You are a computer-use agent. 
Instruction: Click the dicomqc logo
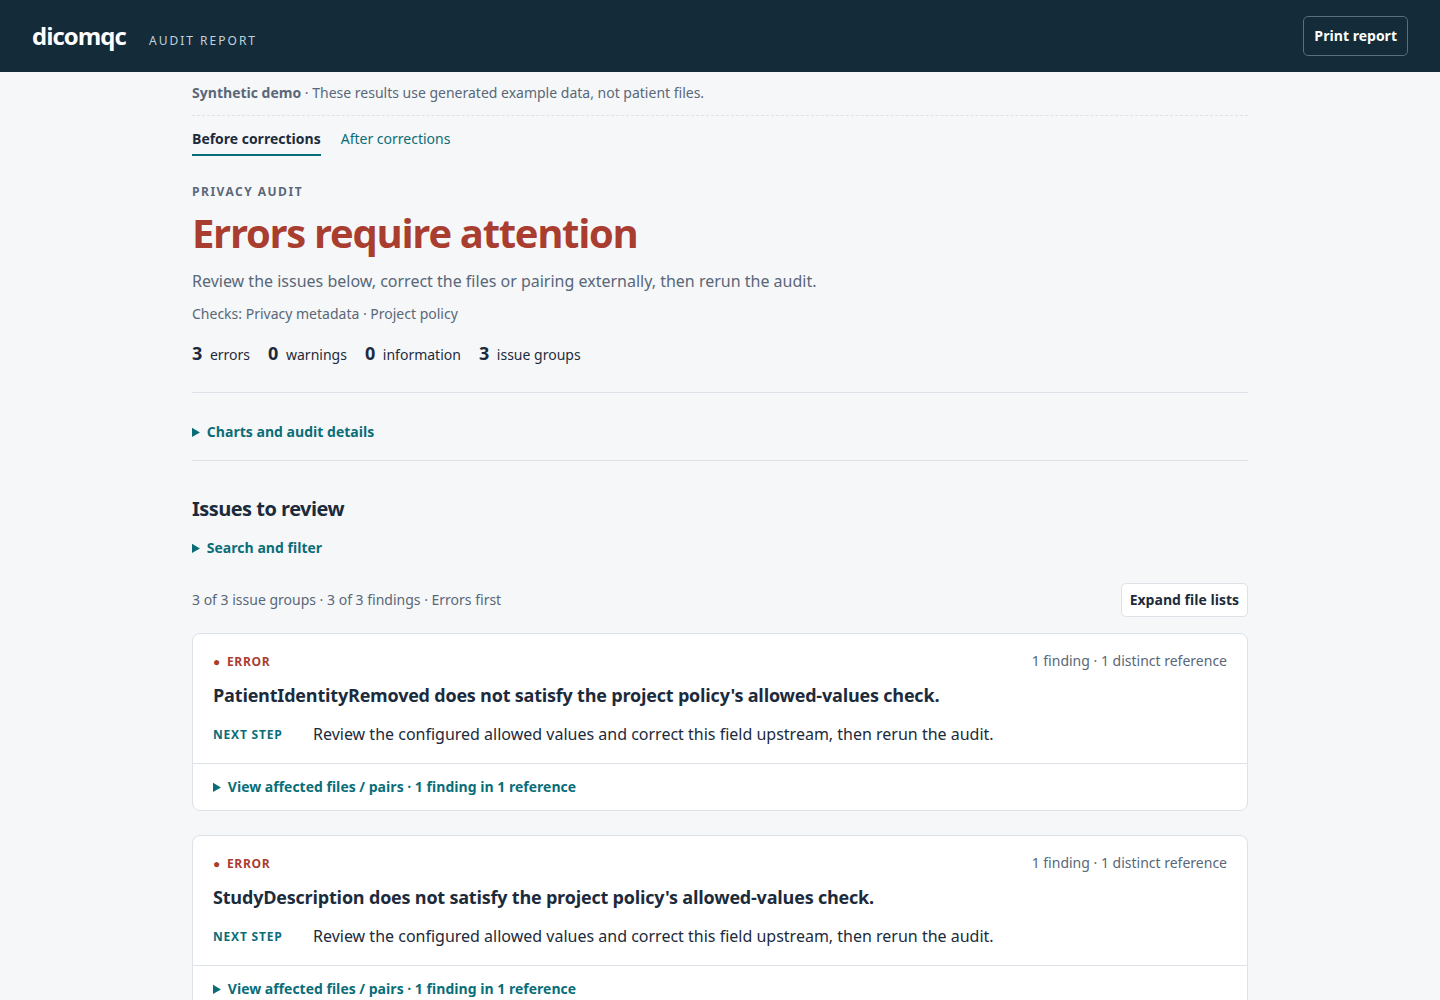79,37
